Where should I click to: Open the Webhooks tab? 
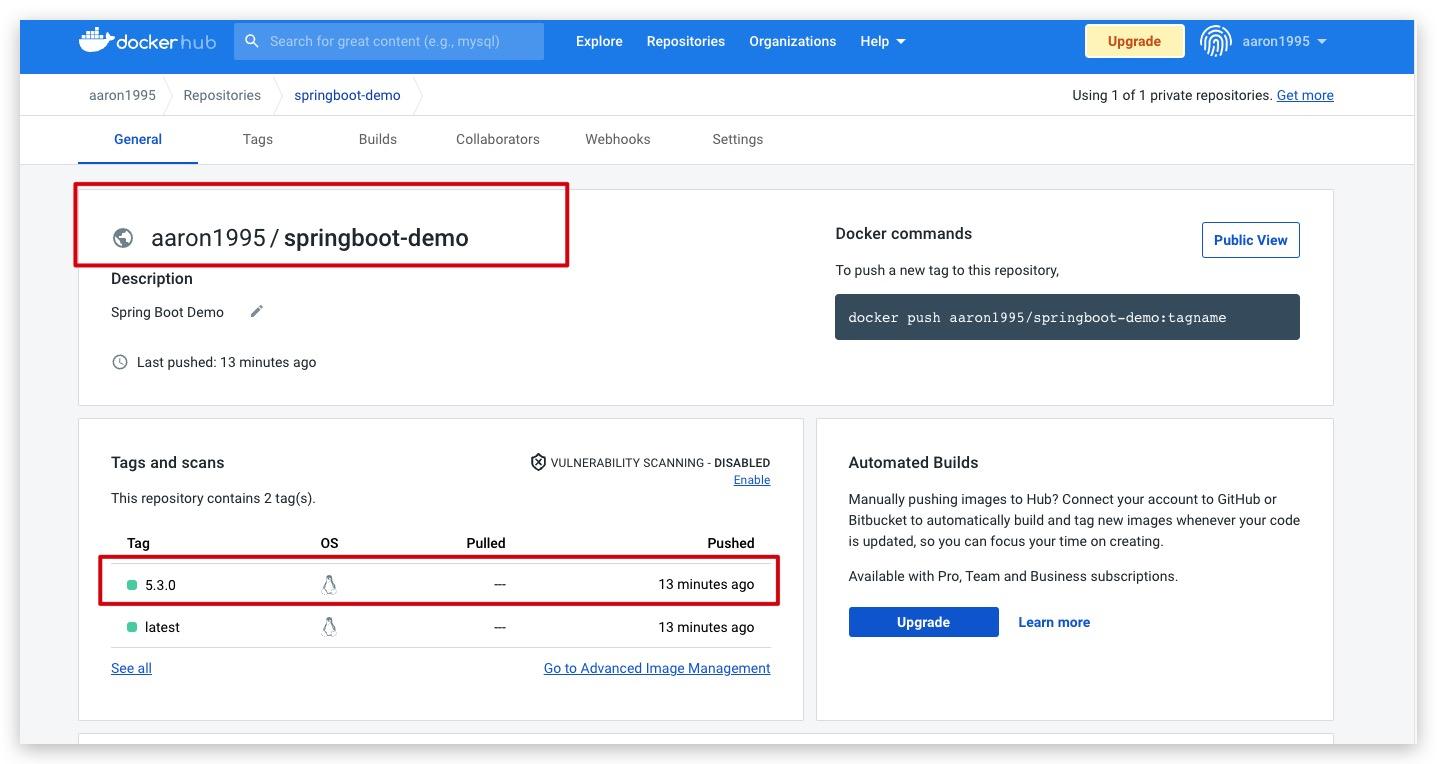[x=618, y=139]
